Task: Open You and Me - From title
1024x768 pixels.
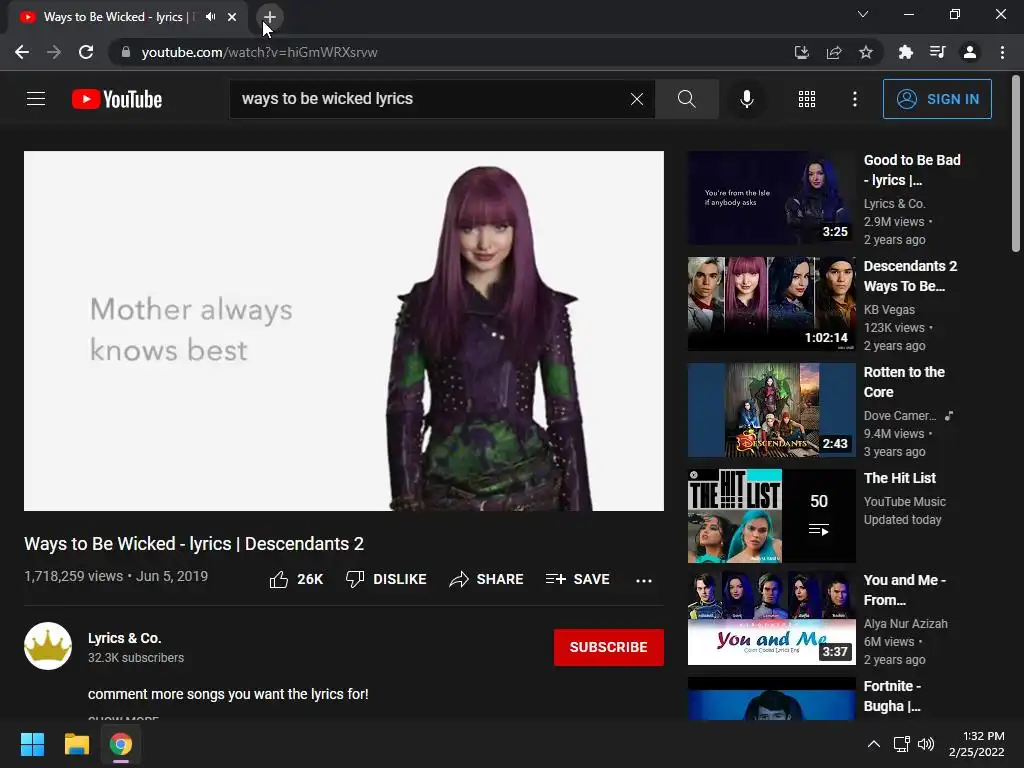Action: click(x=904, y=590)
